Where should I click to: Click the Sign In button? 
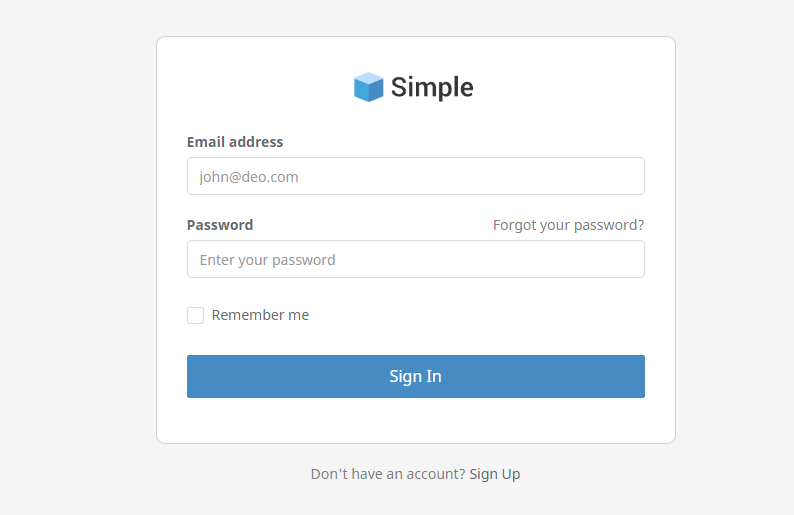[x=416, y=376]
